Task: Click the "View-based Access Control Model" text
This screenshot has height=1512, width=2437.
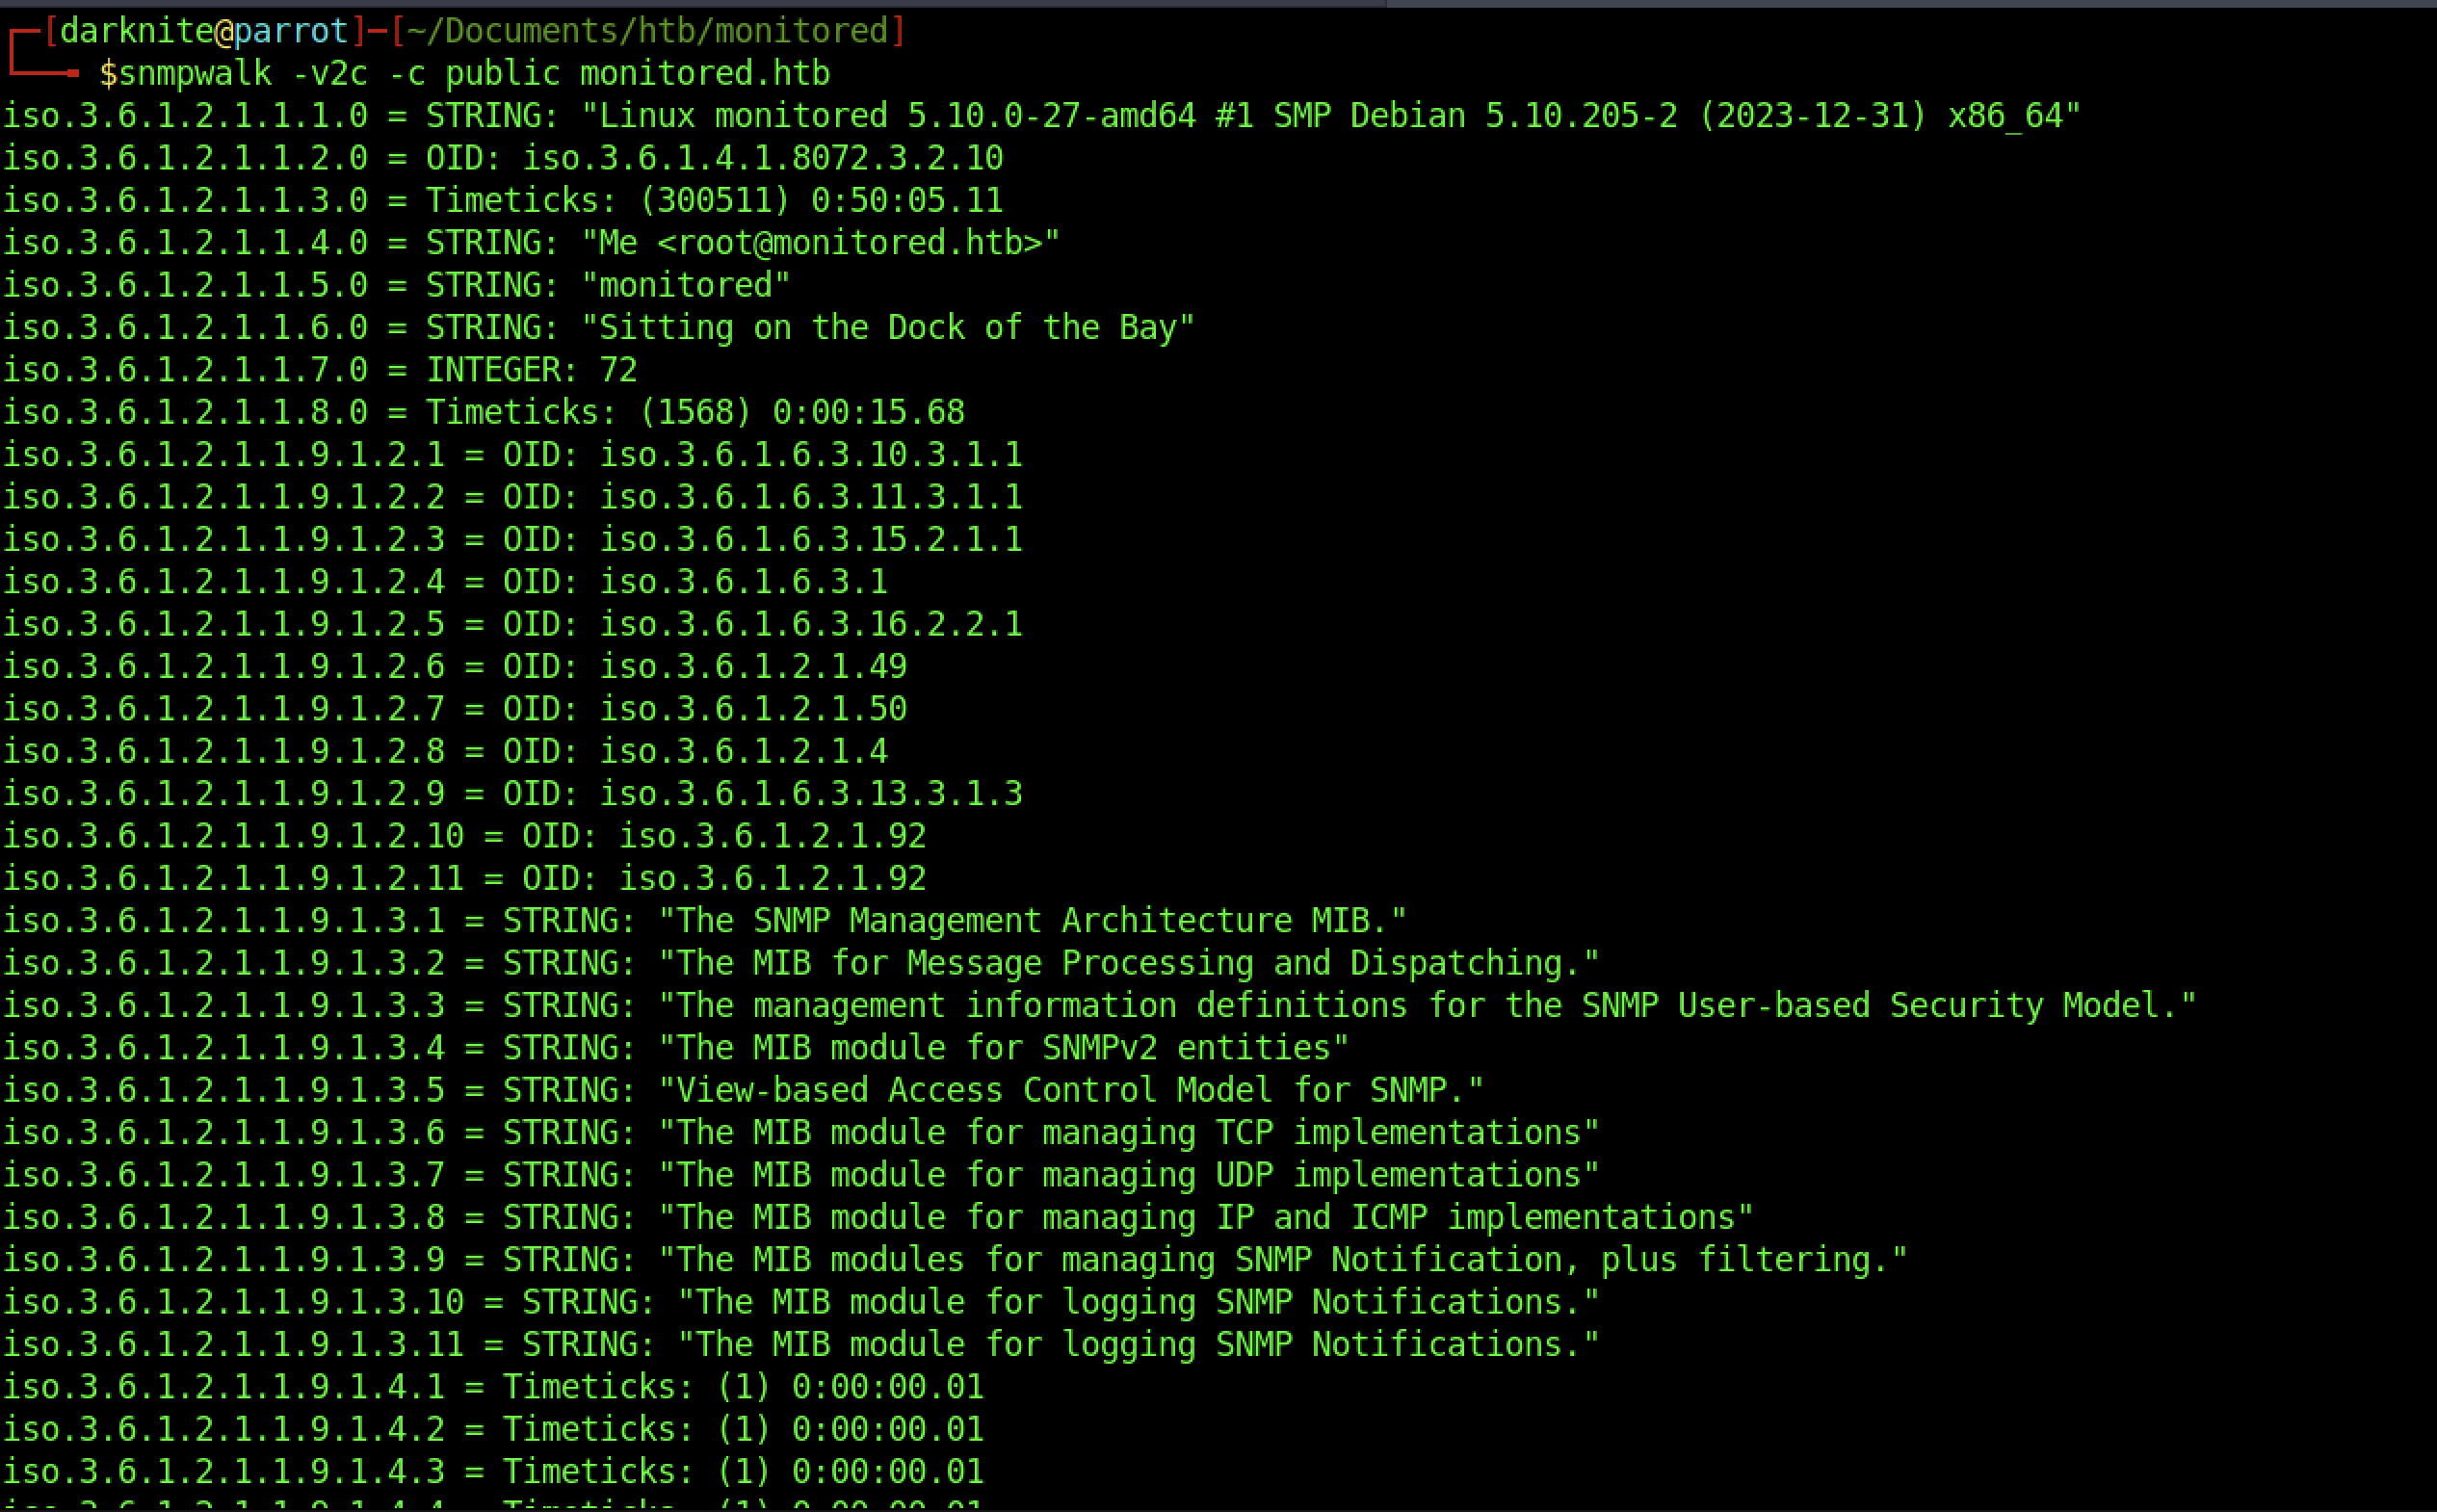Action: pyautogui.click(x=965, y=1090)
